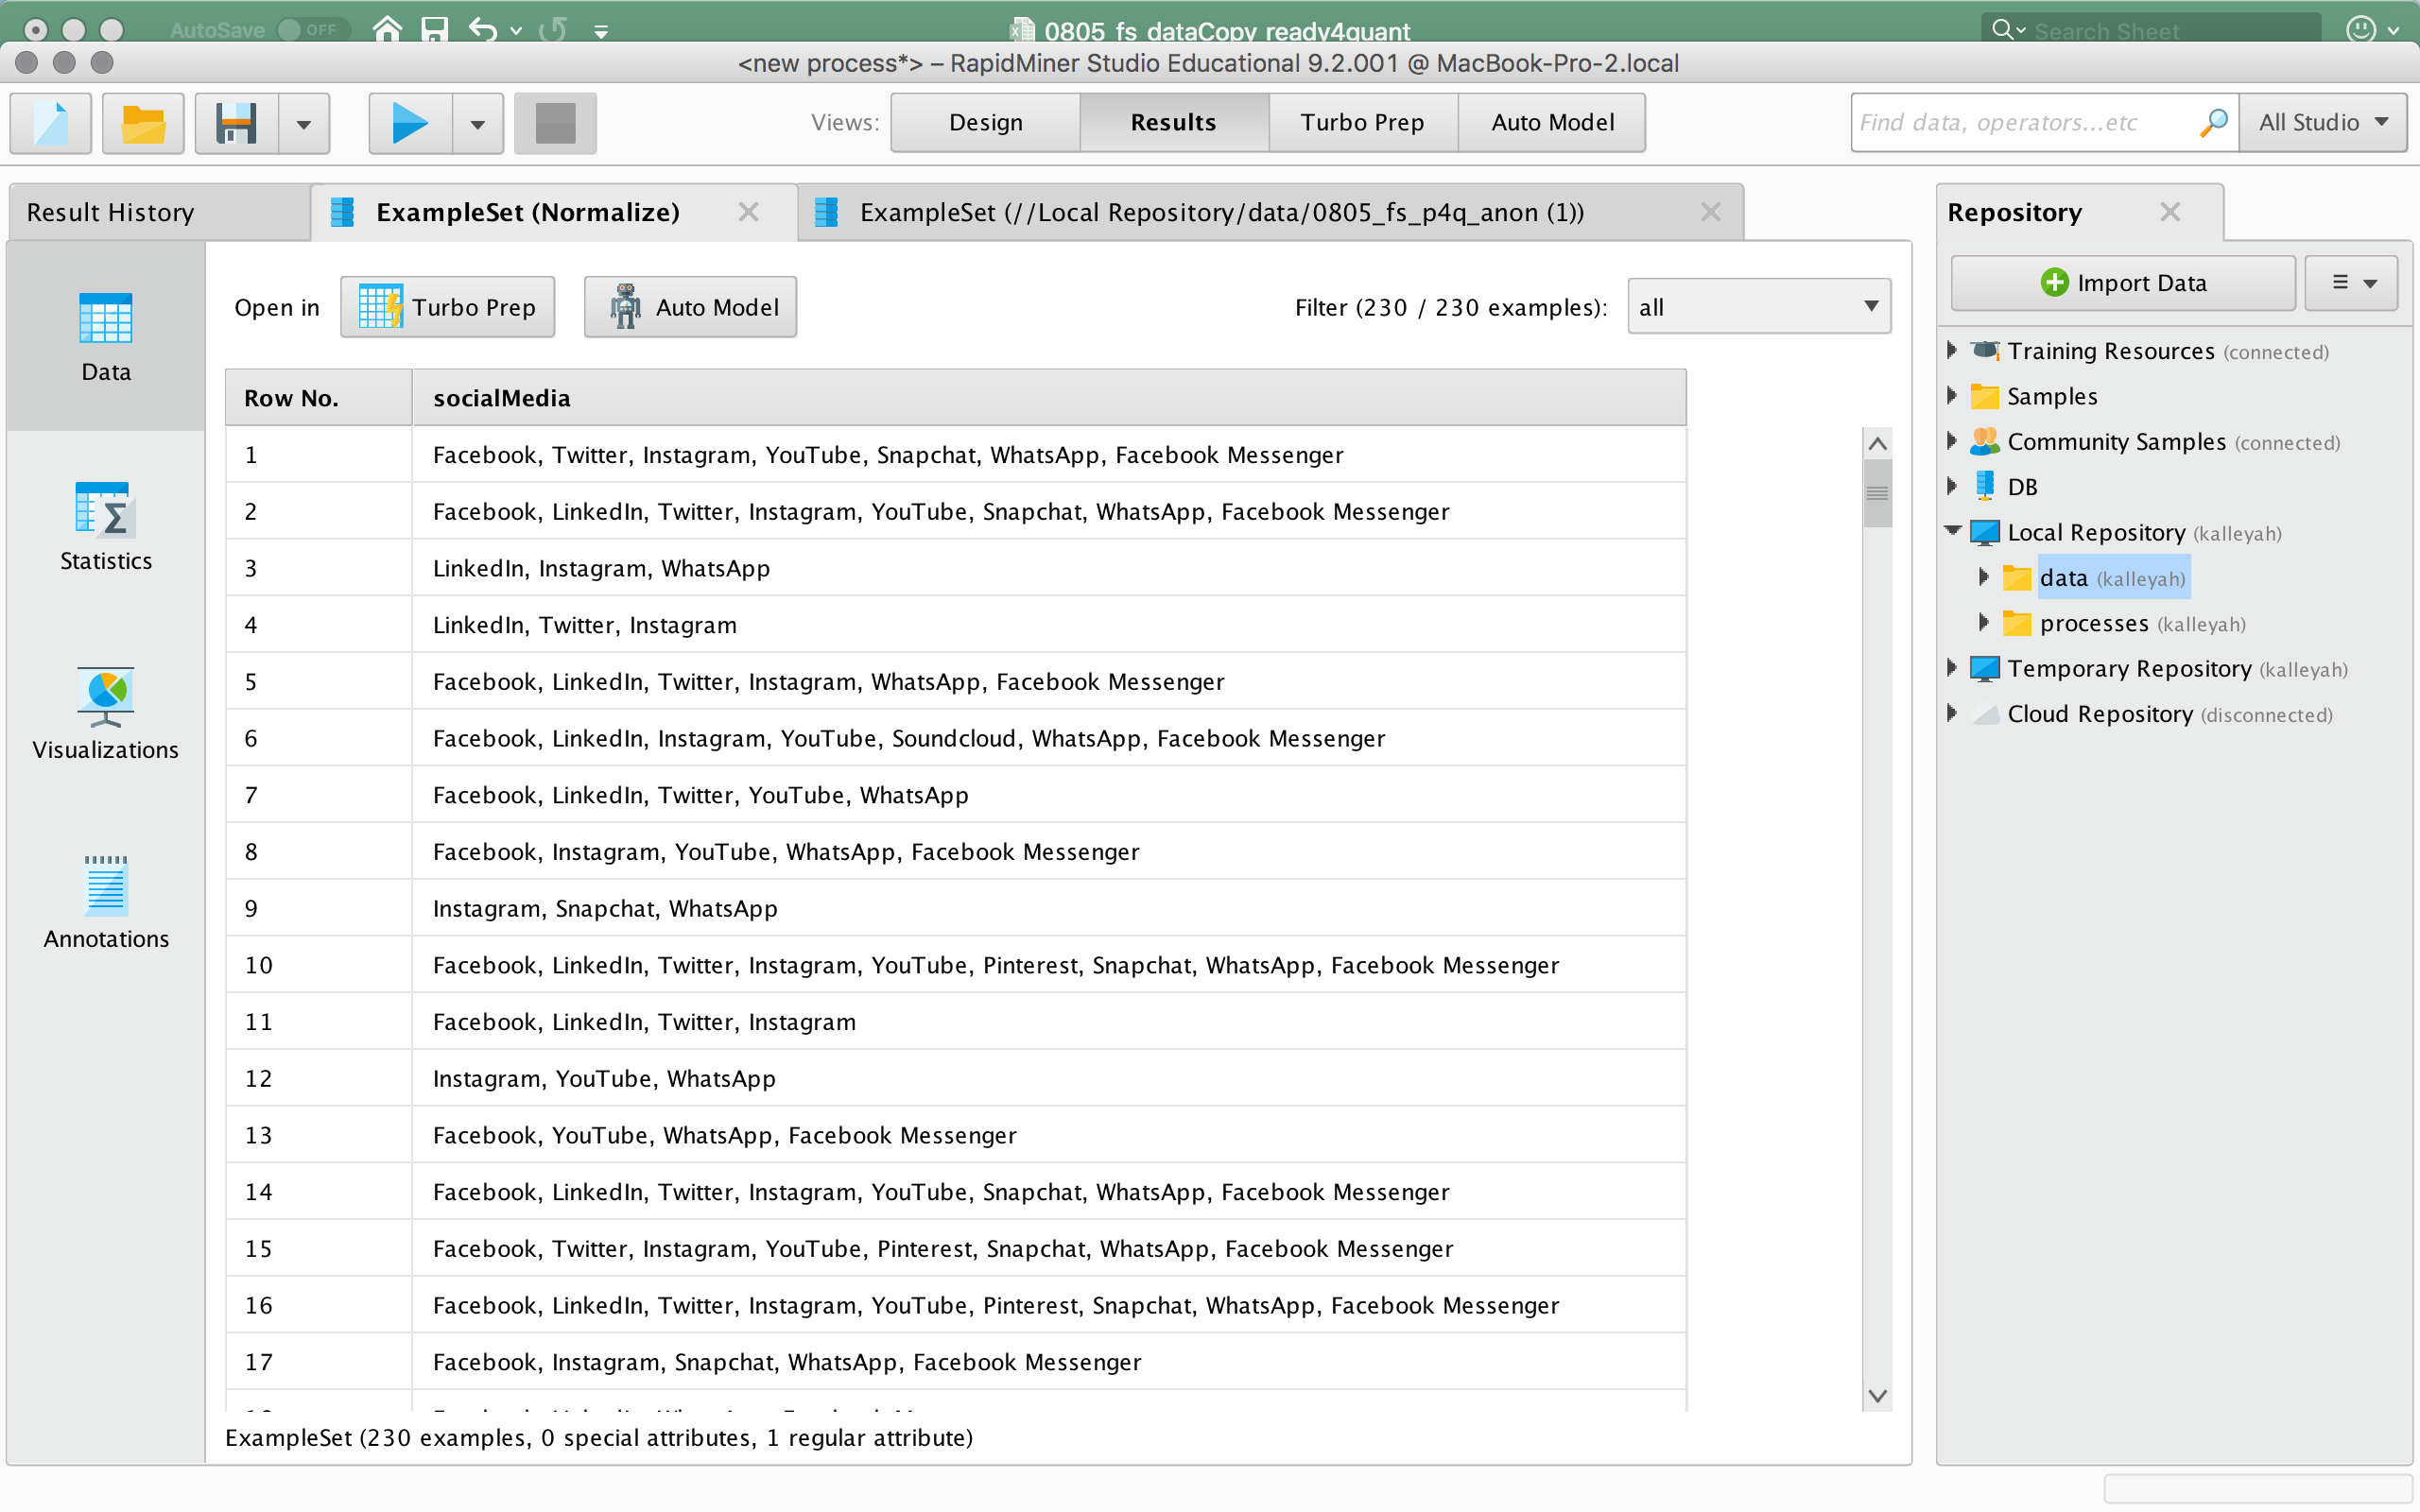Click the smiley feedback icon in Excel
Image resolution: width=2420 pixels, height=1512 pixels.
pos(2361,29)
